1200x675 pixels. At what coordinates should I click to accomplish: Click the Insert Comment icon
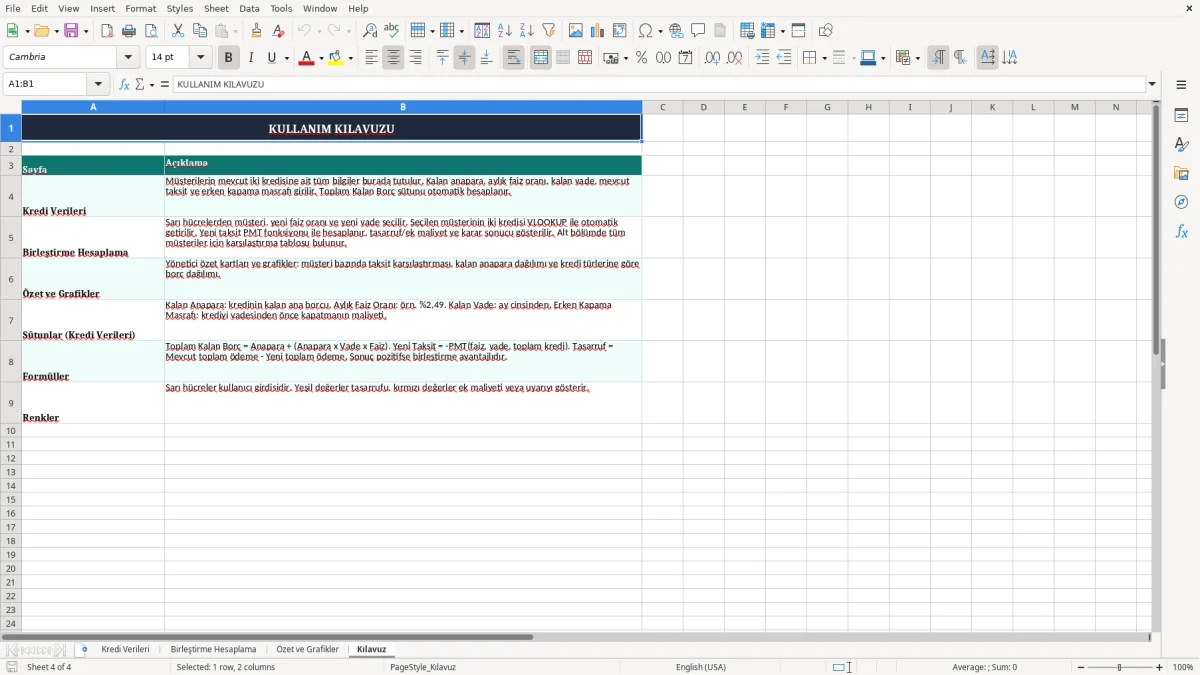click(698, 31)
